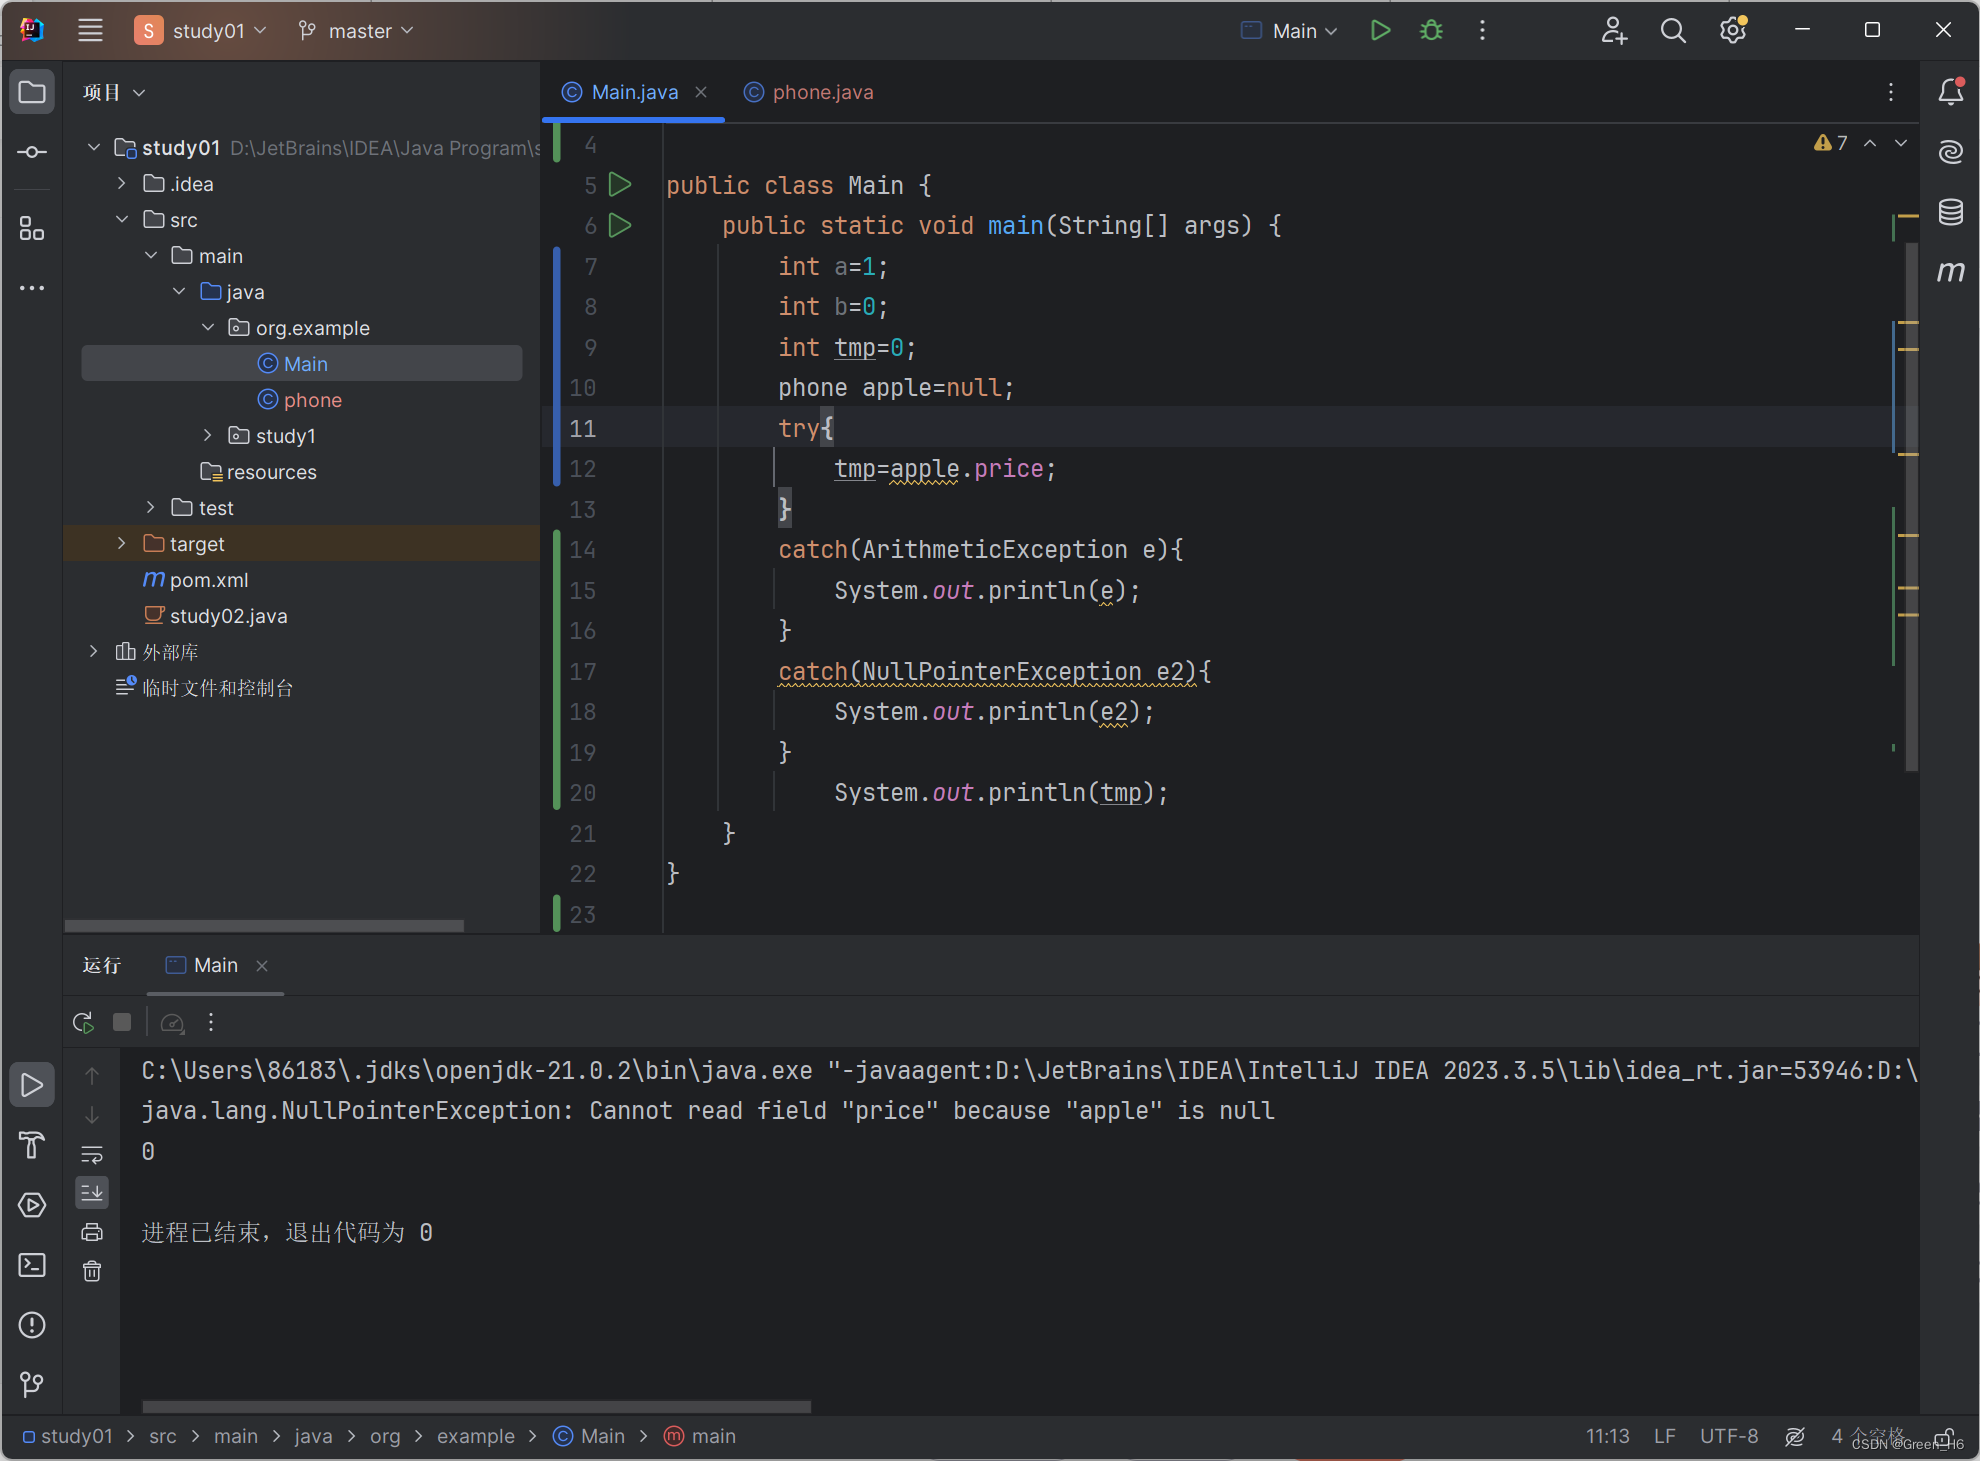Collapse the org.example package node
Image resolution: width=1980 pixels, height=1461 pixels.
pyautogui.click(x=208, y=327)
